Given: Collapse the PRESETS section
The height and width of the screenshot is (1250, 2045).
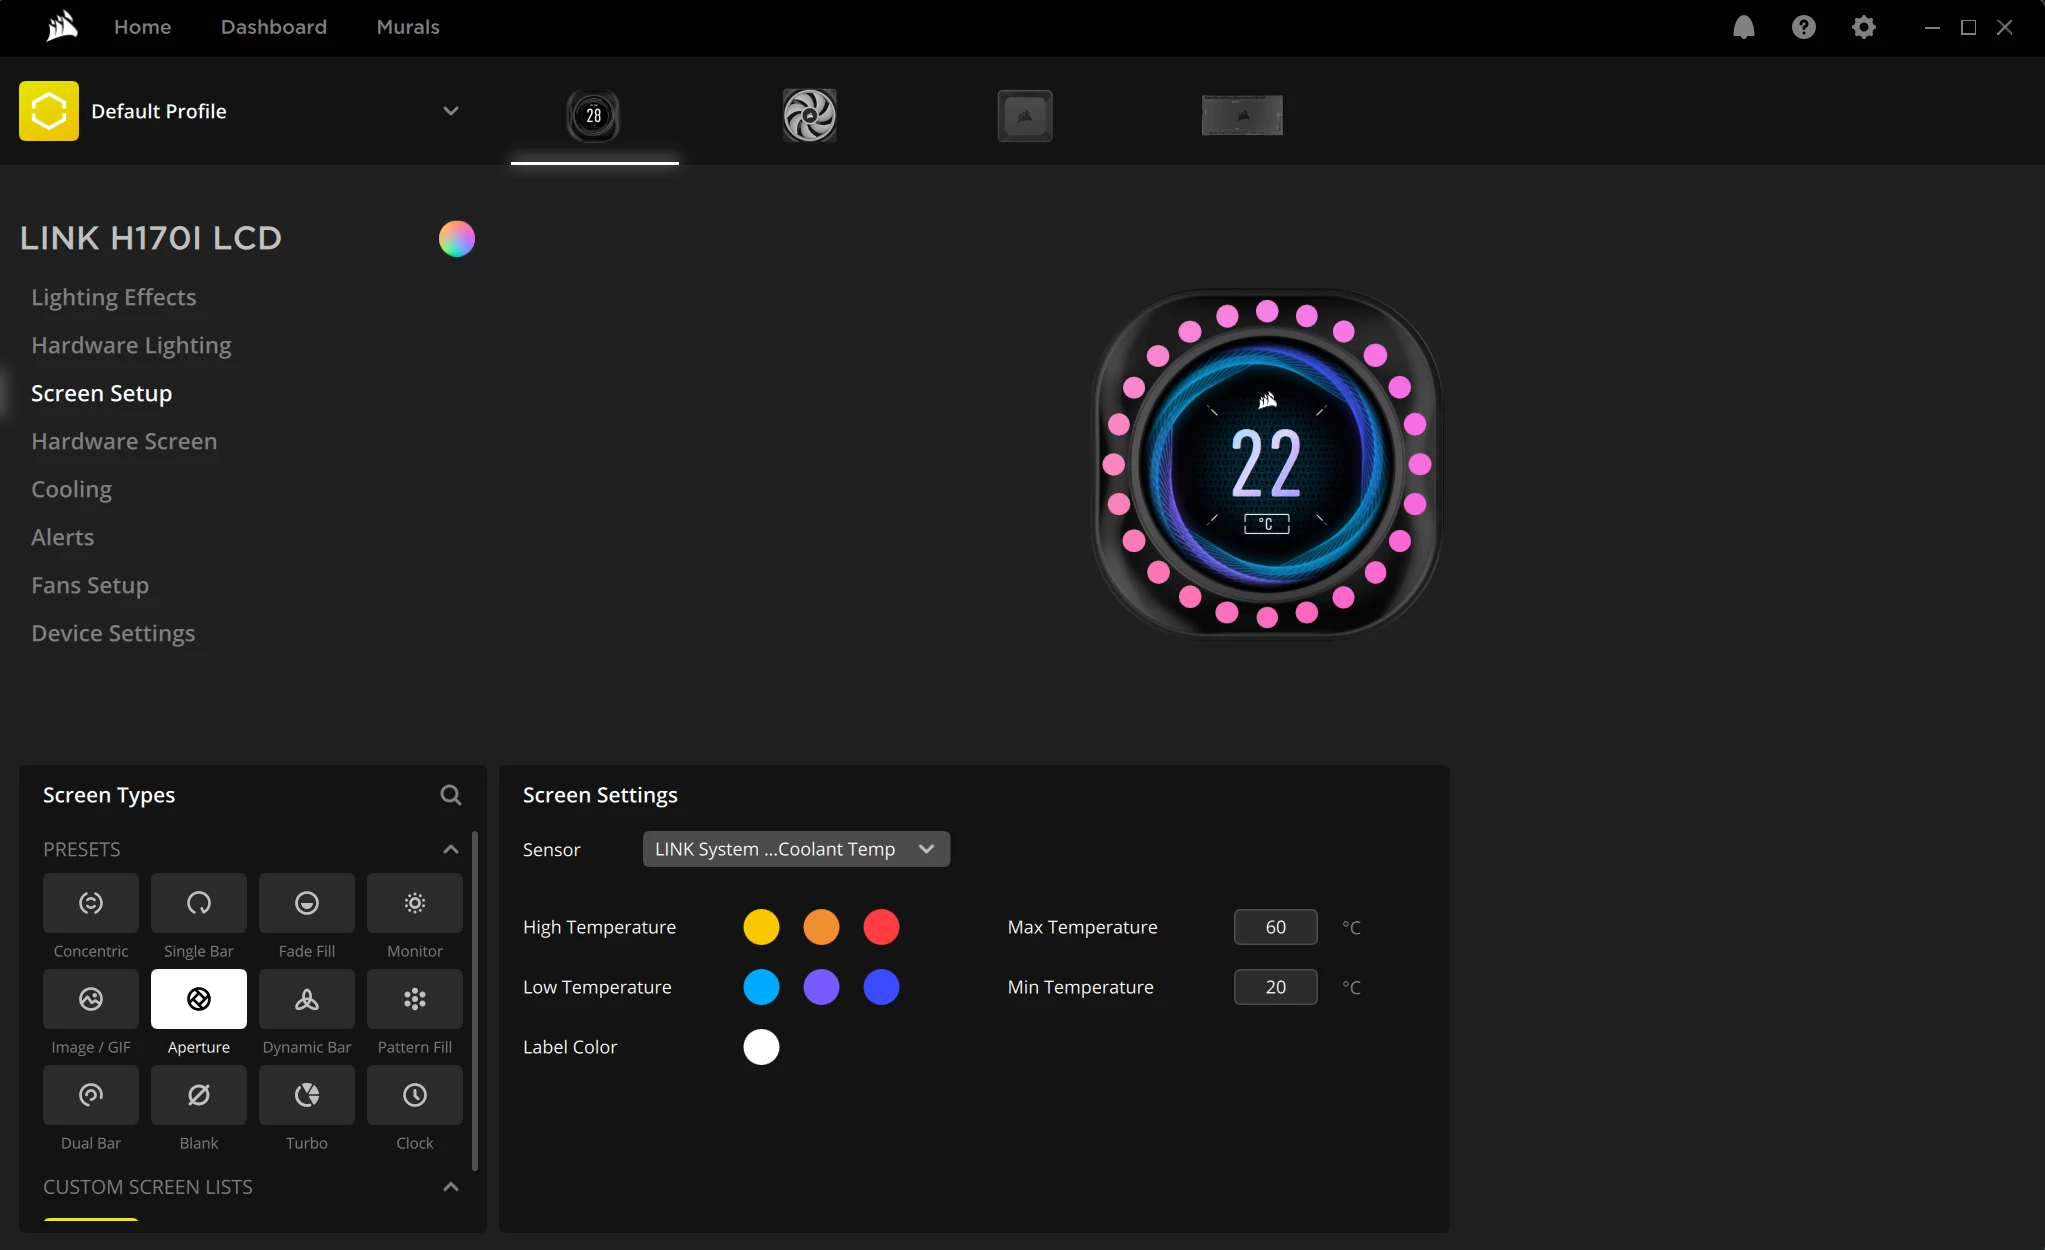Looking at the screenshot, I should tap(451, 849).
